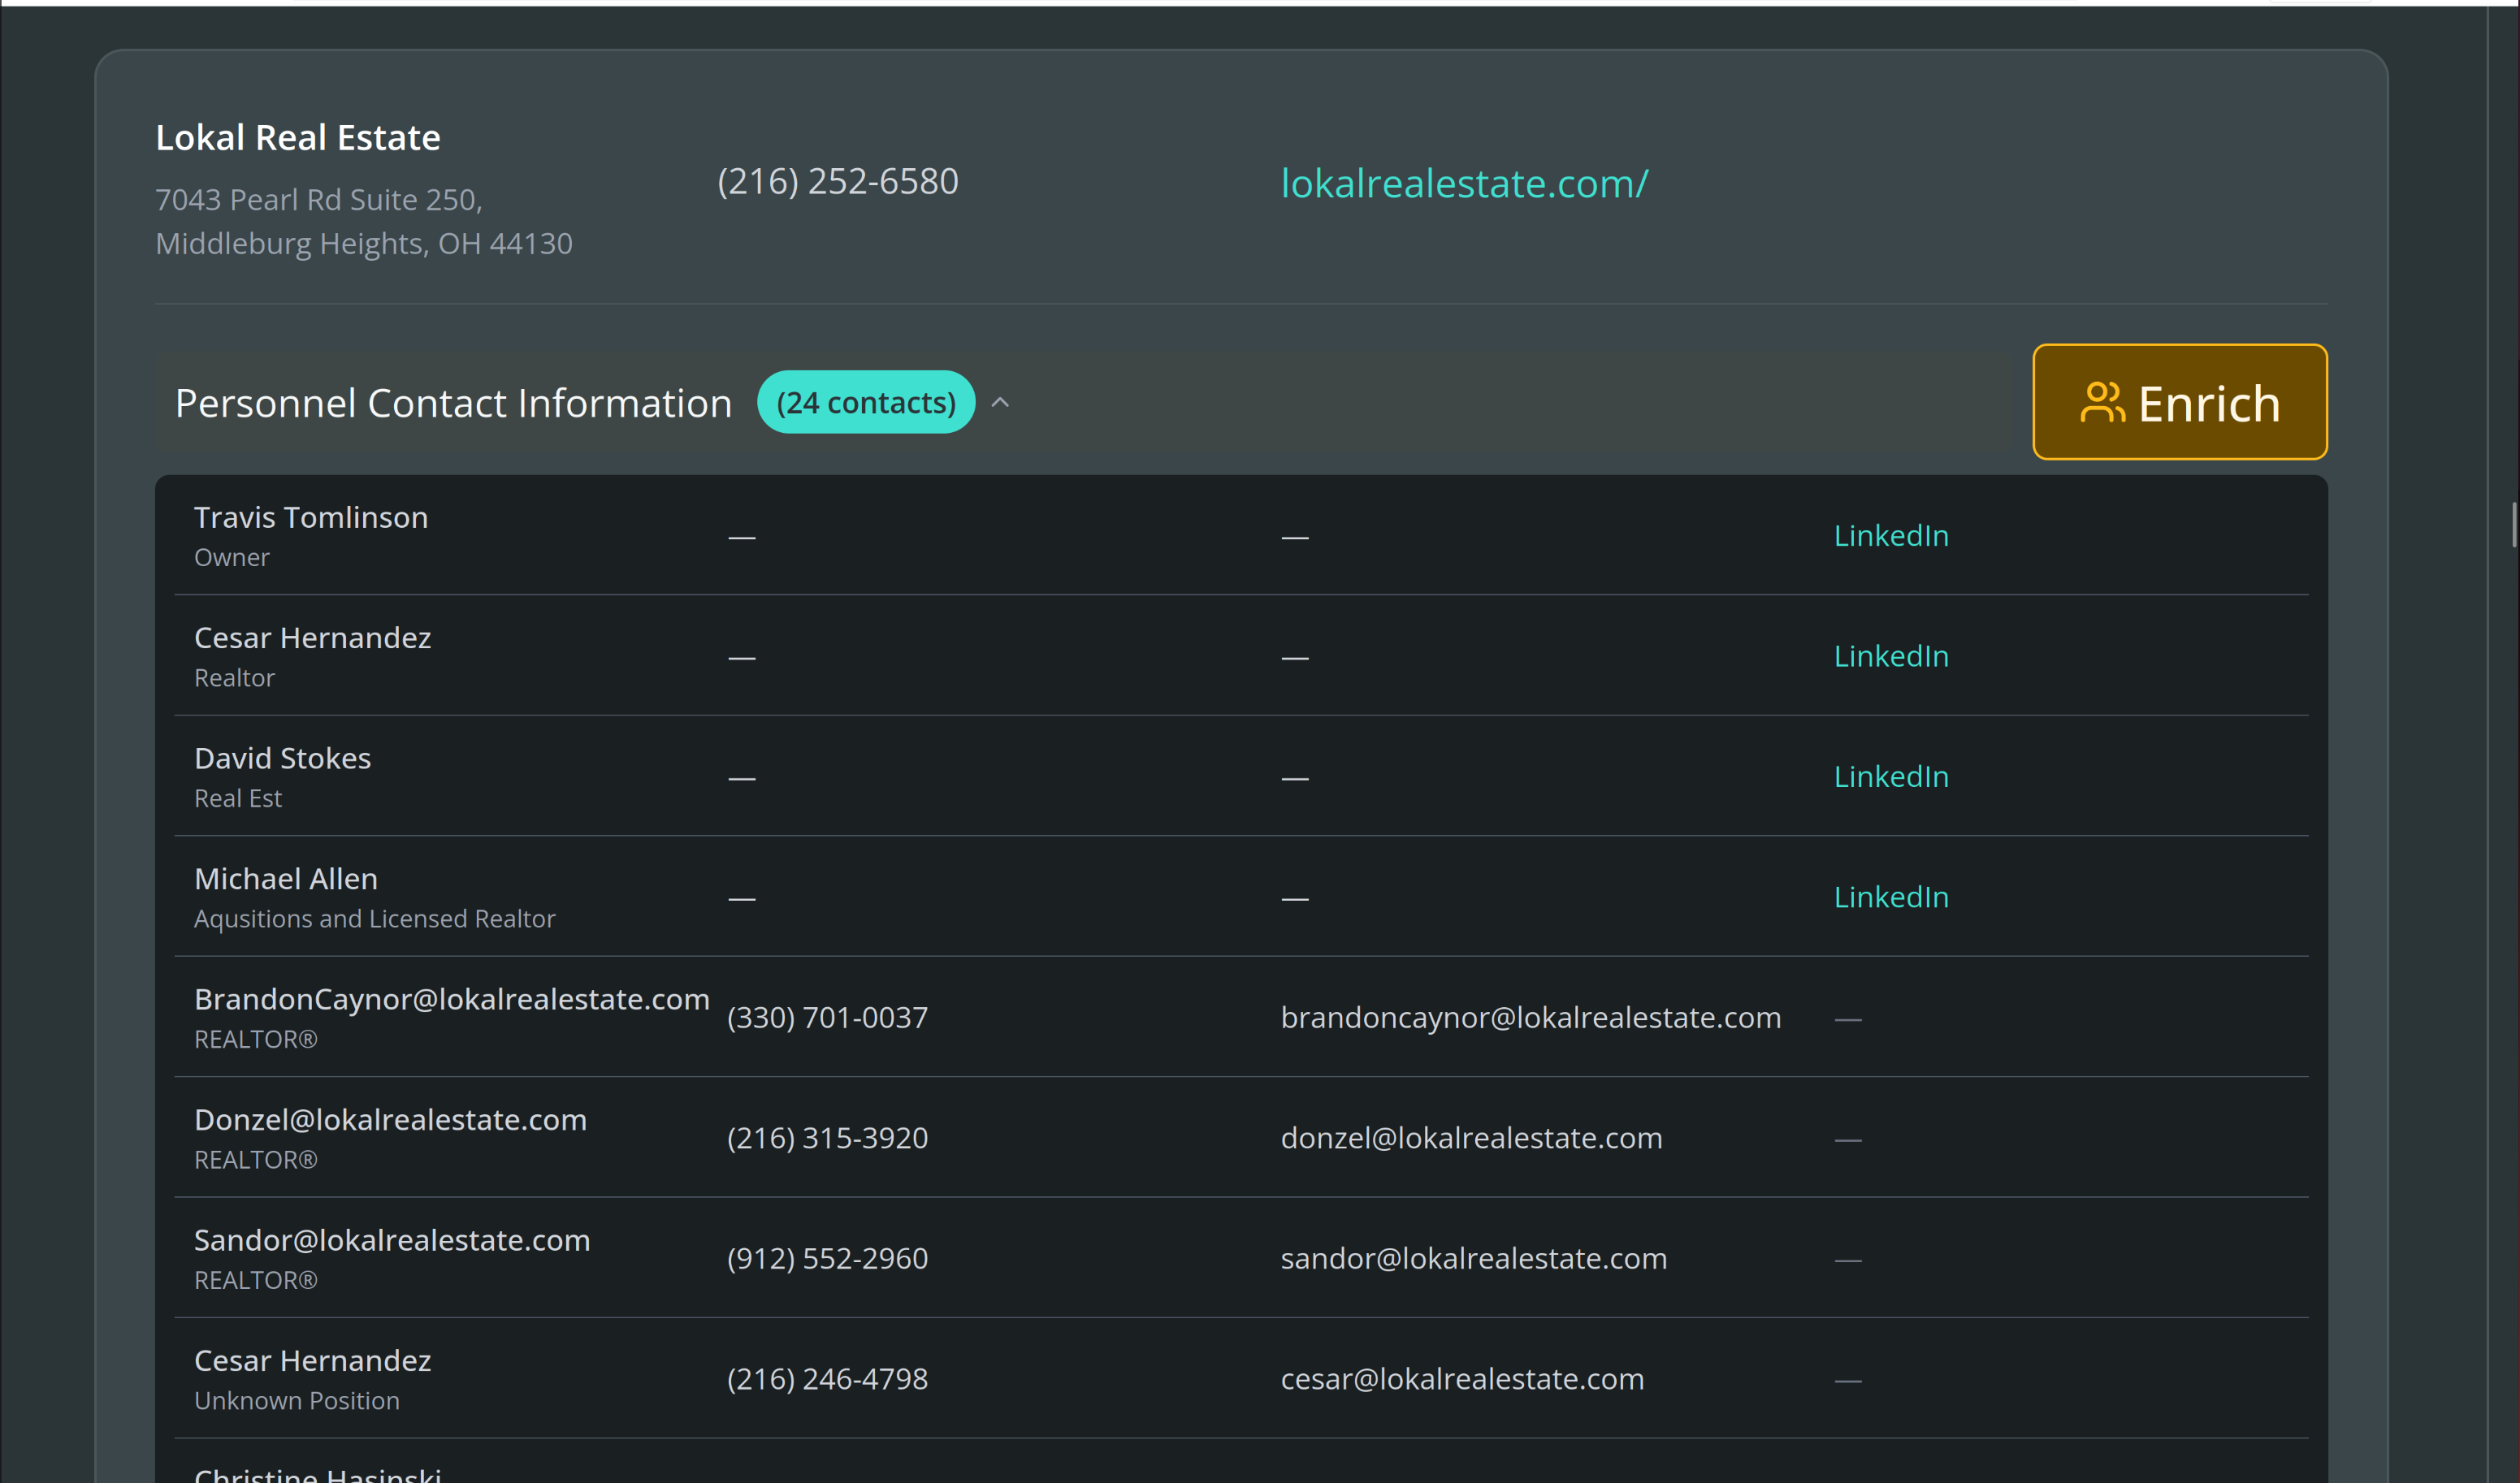Click the company name Lokal Real Estate

(x=297, y=137)
